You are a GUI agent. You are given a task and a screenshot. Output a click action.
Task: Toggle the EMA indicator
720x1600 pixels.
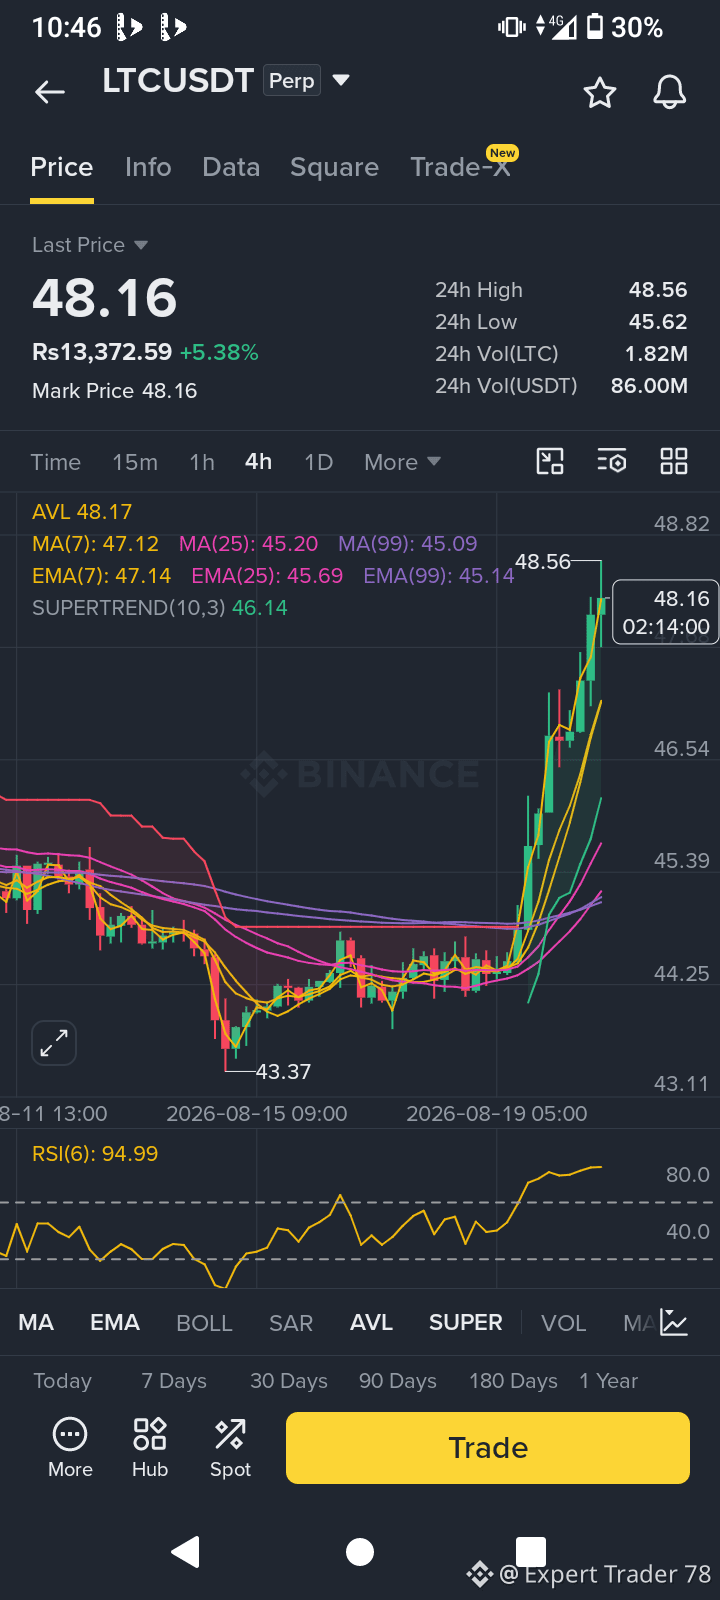click(x=115, y=1323)
